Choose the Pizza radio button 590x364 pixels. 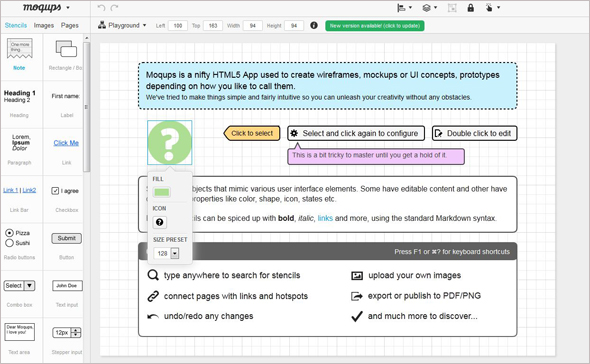pyautogui.click(x=10, y=233)
